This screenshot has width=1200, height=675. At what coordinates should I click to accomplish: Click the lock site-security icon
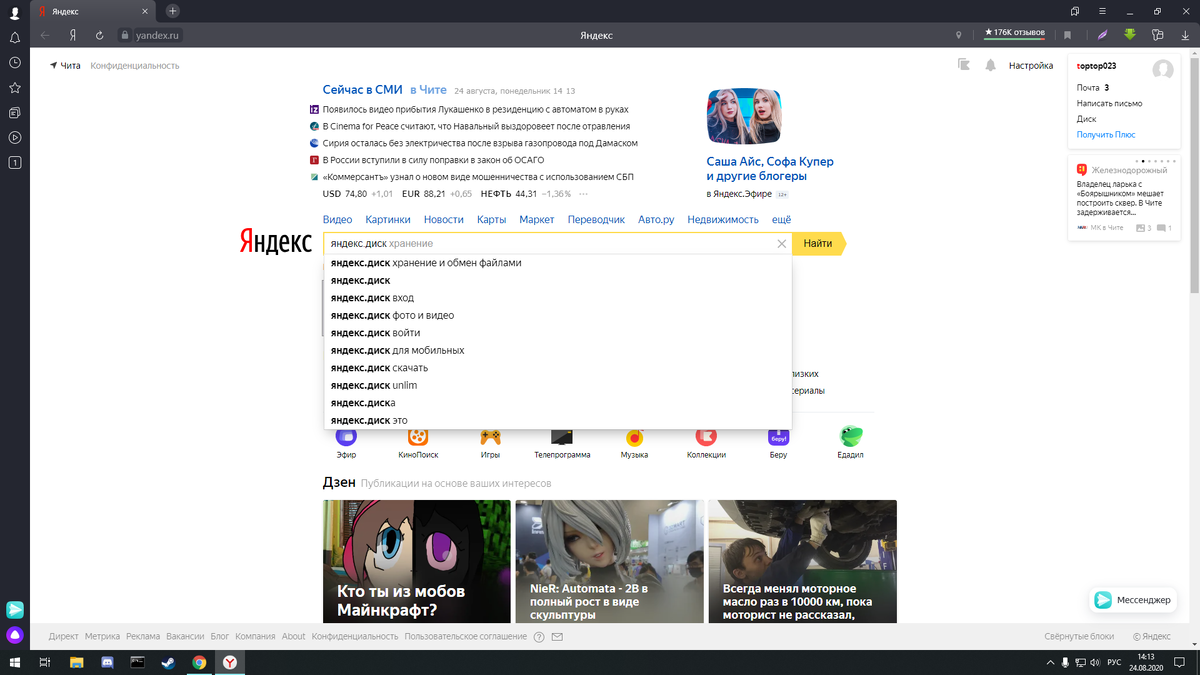125,35
